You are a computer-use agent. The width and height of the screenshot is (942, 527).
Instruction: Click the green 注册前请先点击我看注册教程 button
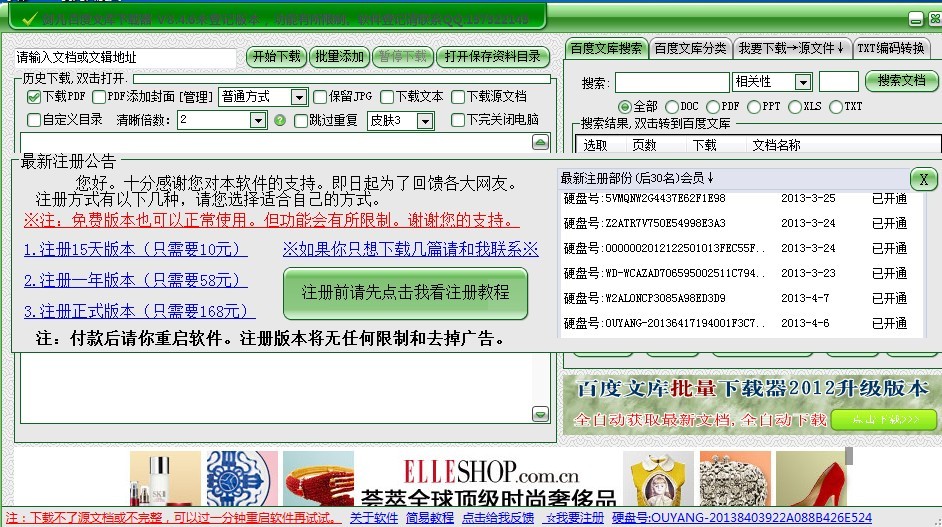(406, 293)
